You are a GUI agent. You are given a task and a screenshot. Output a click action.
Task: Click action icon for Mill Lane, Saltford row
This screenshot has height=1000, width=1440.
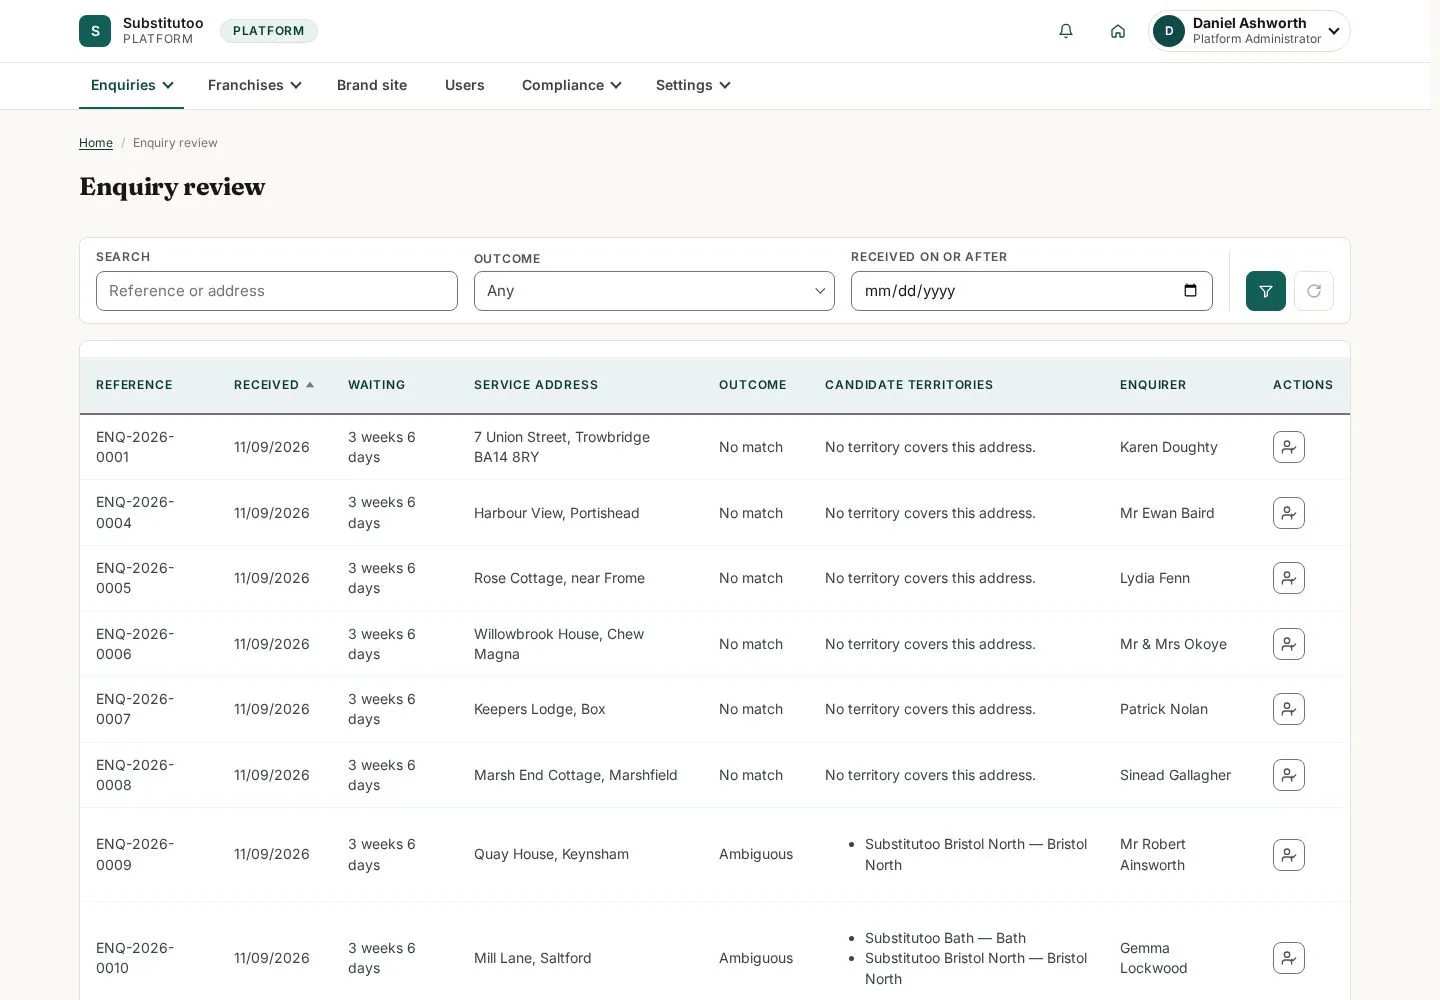[x=1289, y=958]
